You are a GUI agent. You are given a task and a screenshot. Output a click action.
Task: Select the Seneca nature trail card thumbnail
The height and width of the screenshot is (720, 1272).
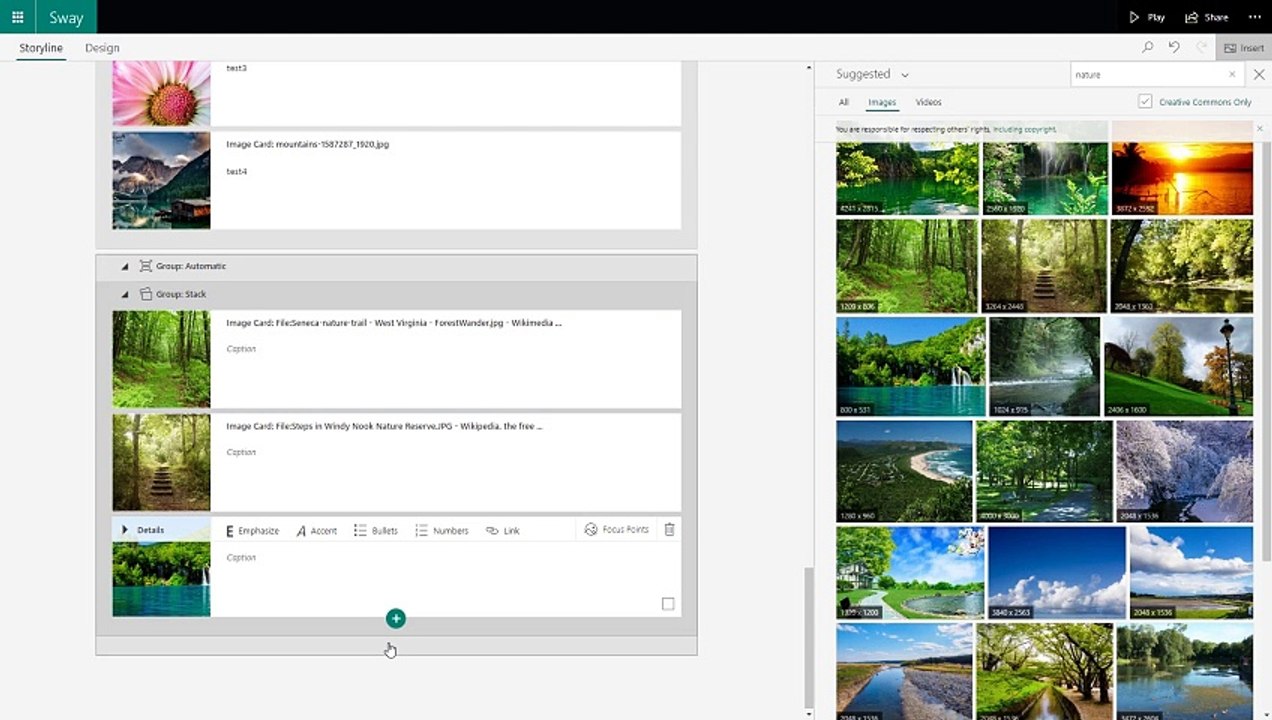[x=161, y=358]
